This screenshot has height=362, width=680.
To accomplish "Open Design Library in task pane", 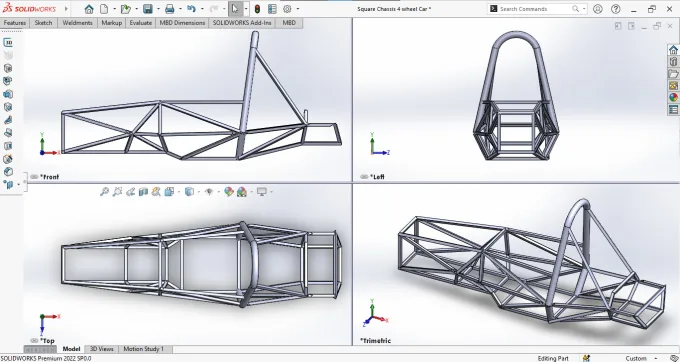I will 673,62.
